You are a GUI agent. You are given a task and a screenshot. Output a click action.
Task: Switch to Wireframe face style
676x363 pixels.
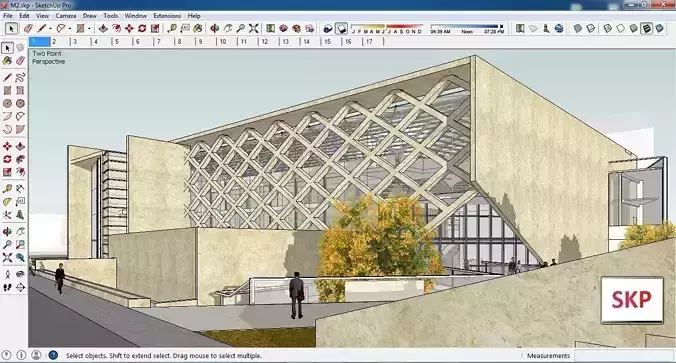[607, 28]
